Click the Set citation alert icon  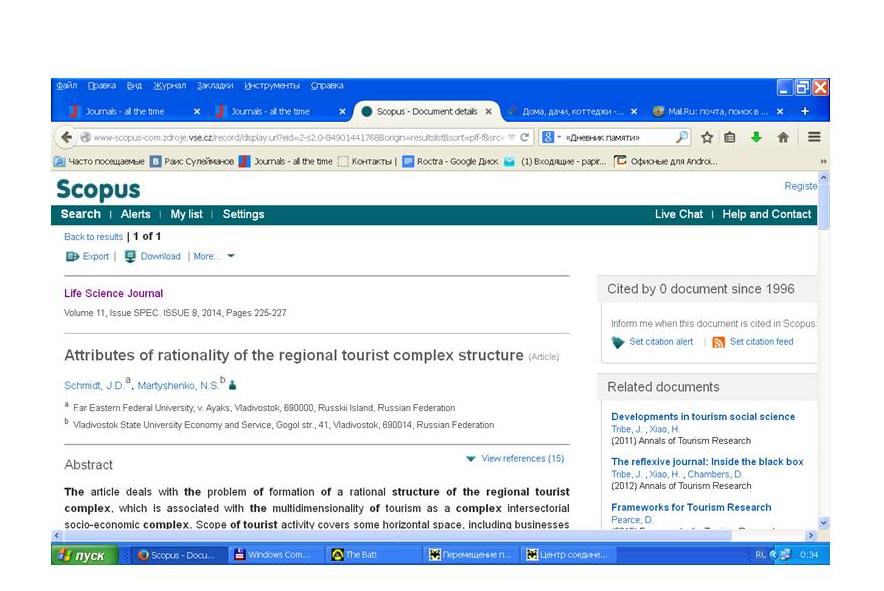click(618, 342)
